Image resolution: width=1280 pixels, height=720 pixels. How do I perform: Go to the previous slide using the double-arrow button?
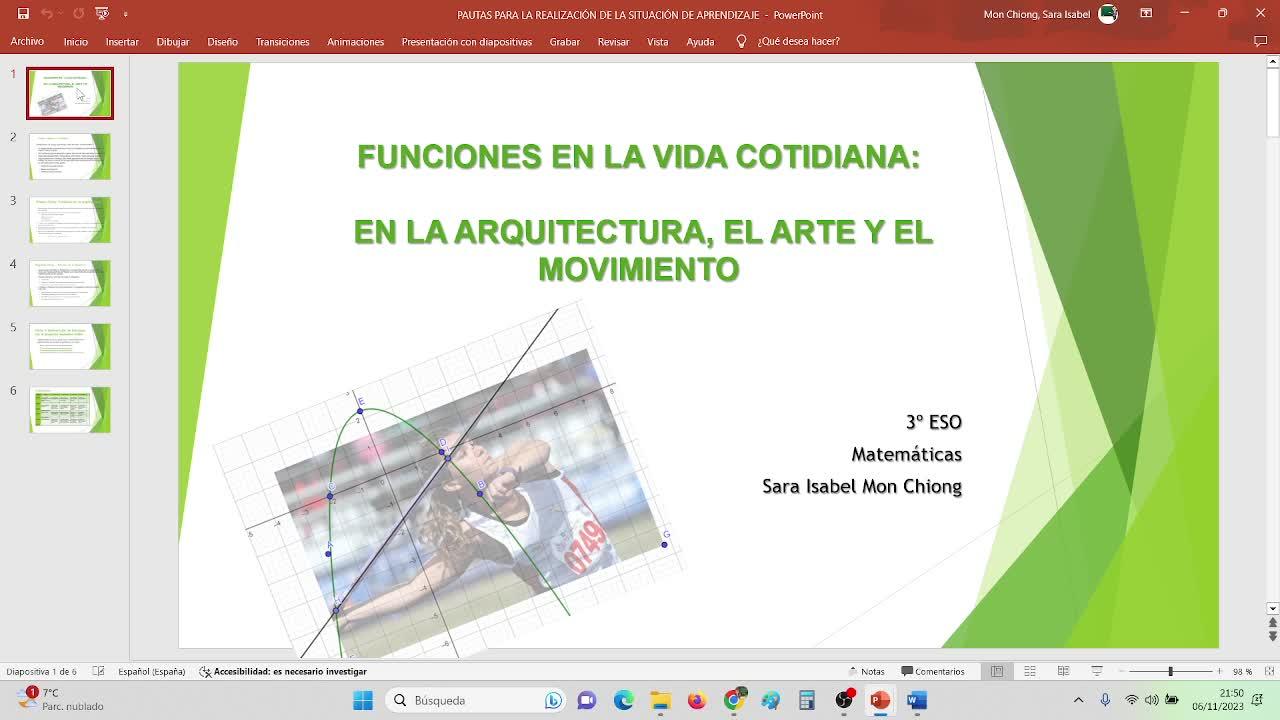click(1272, 623)
